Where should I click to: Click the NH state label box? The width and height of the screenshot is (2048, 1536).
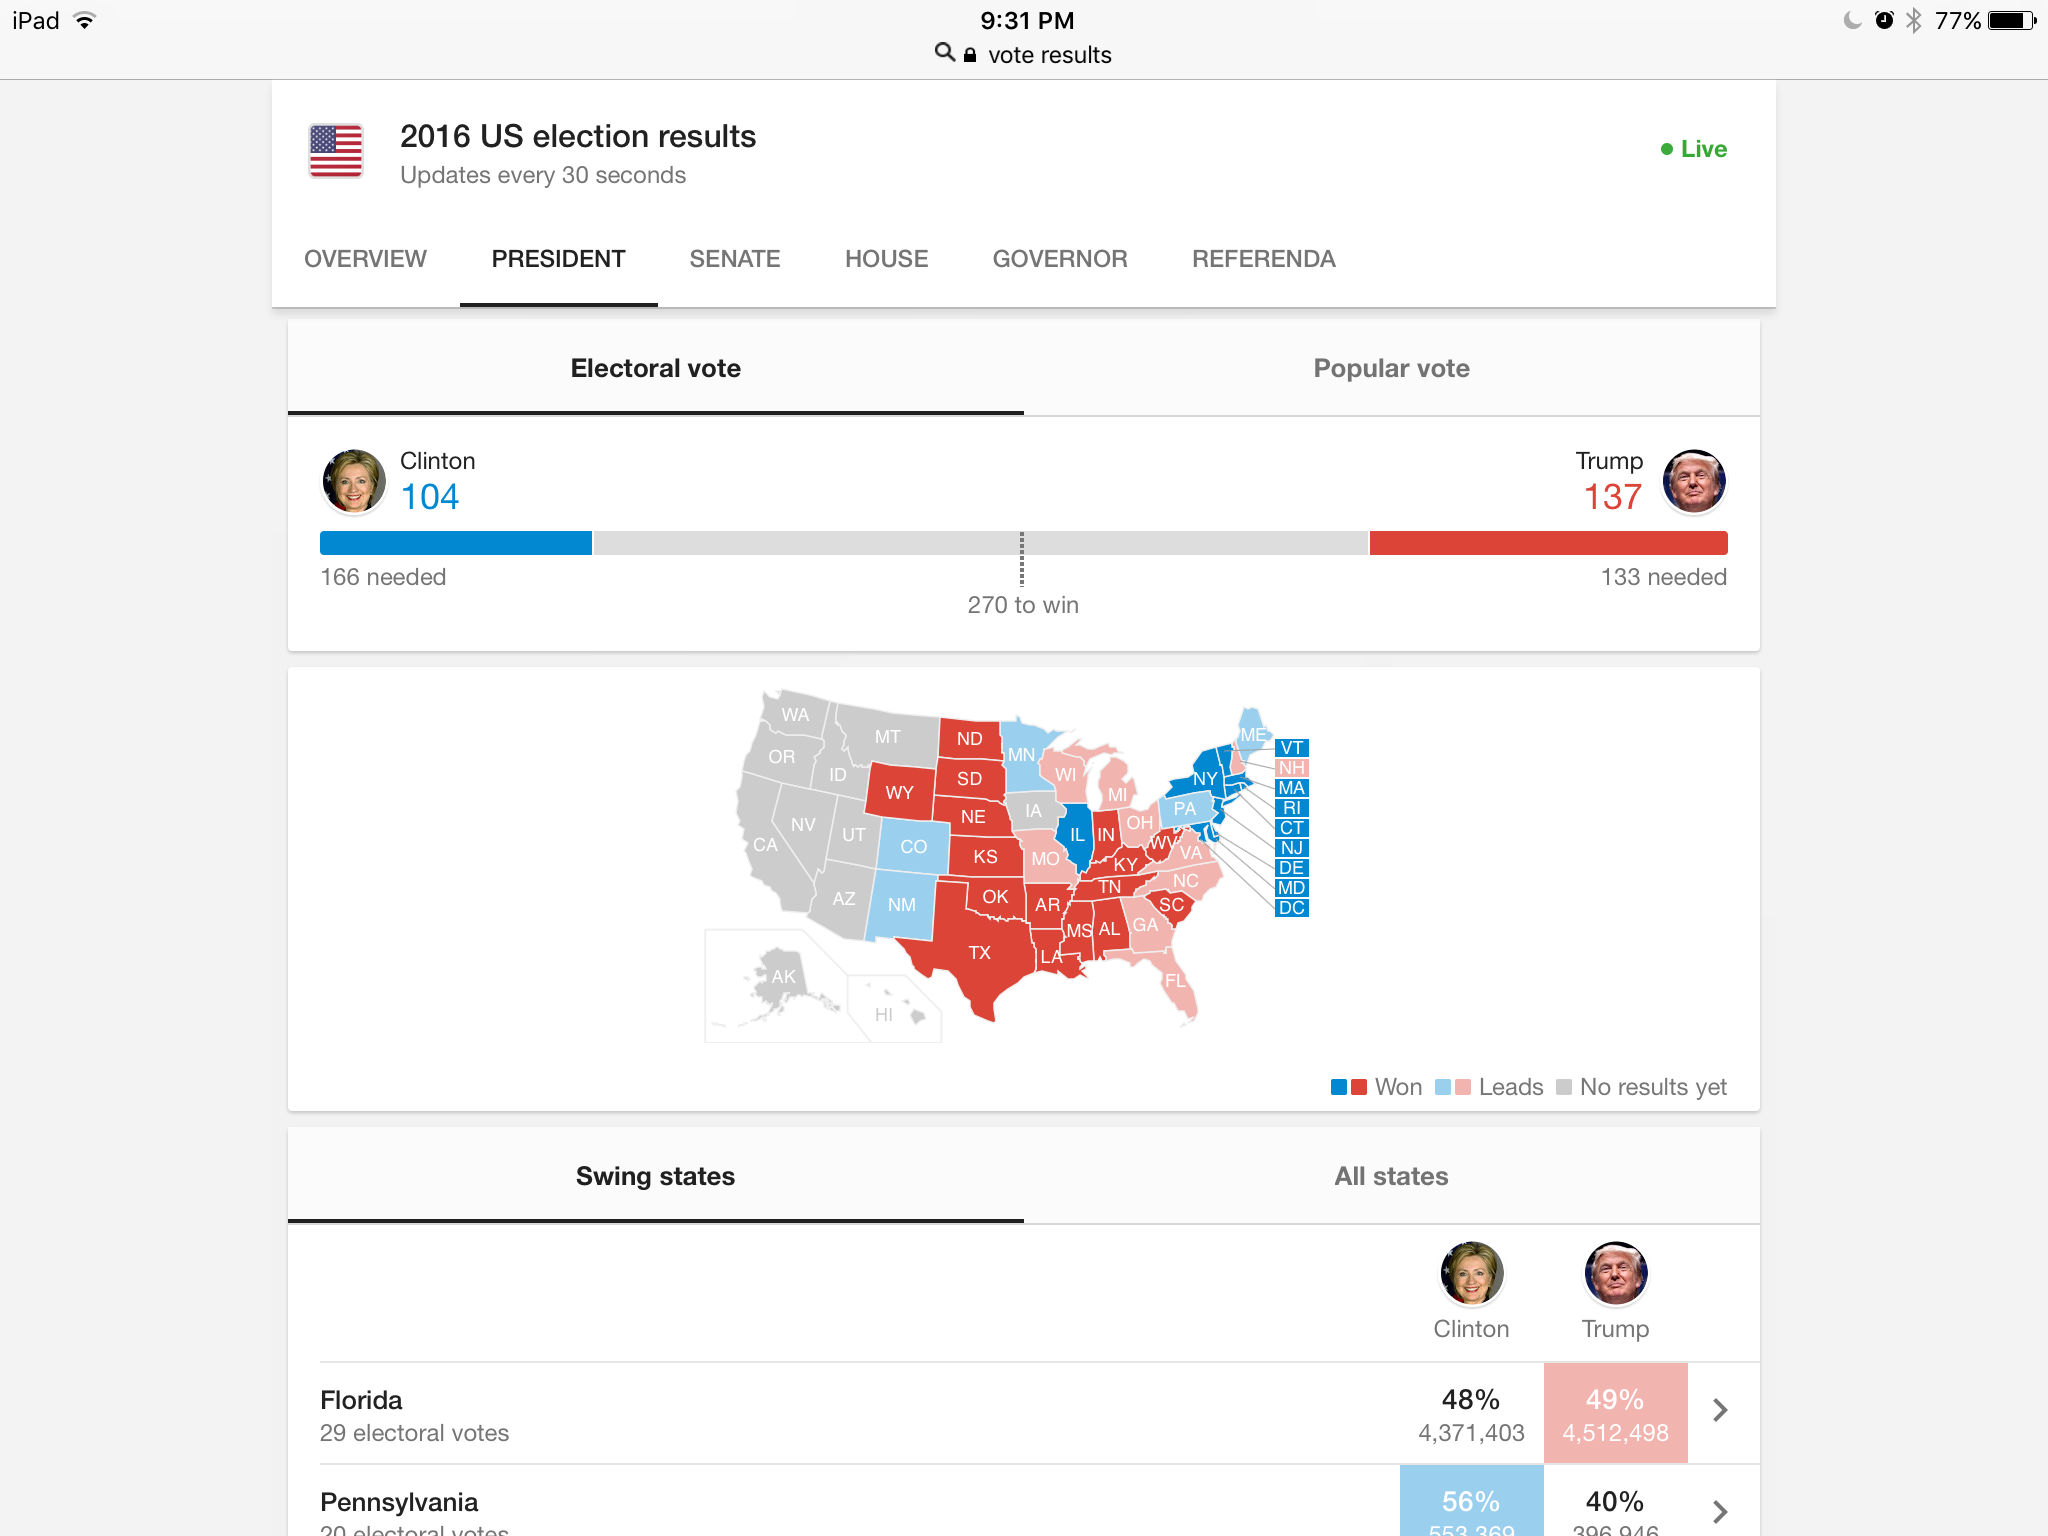(1292, 768)
